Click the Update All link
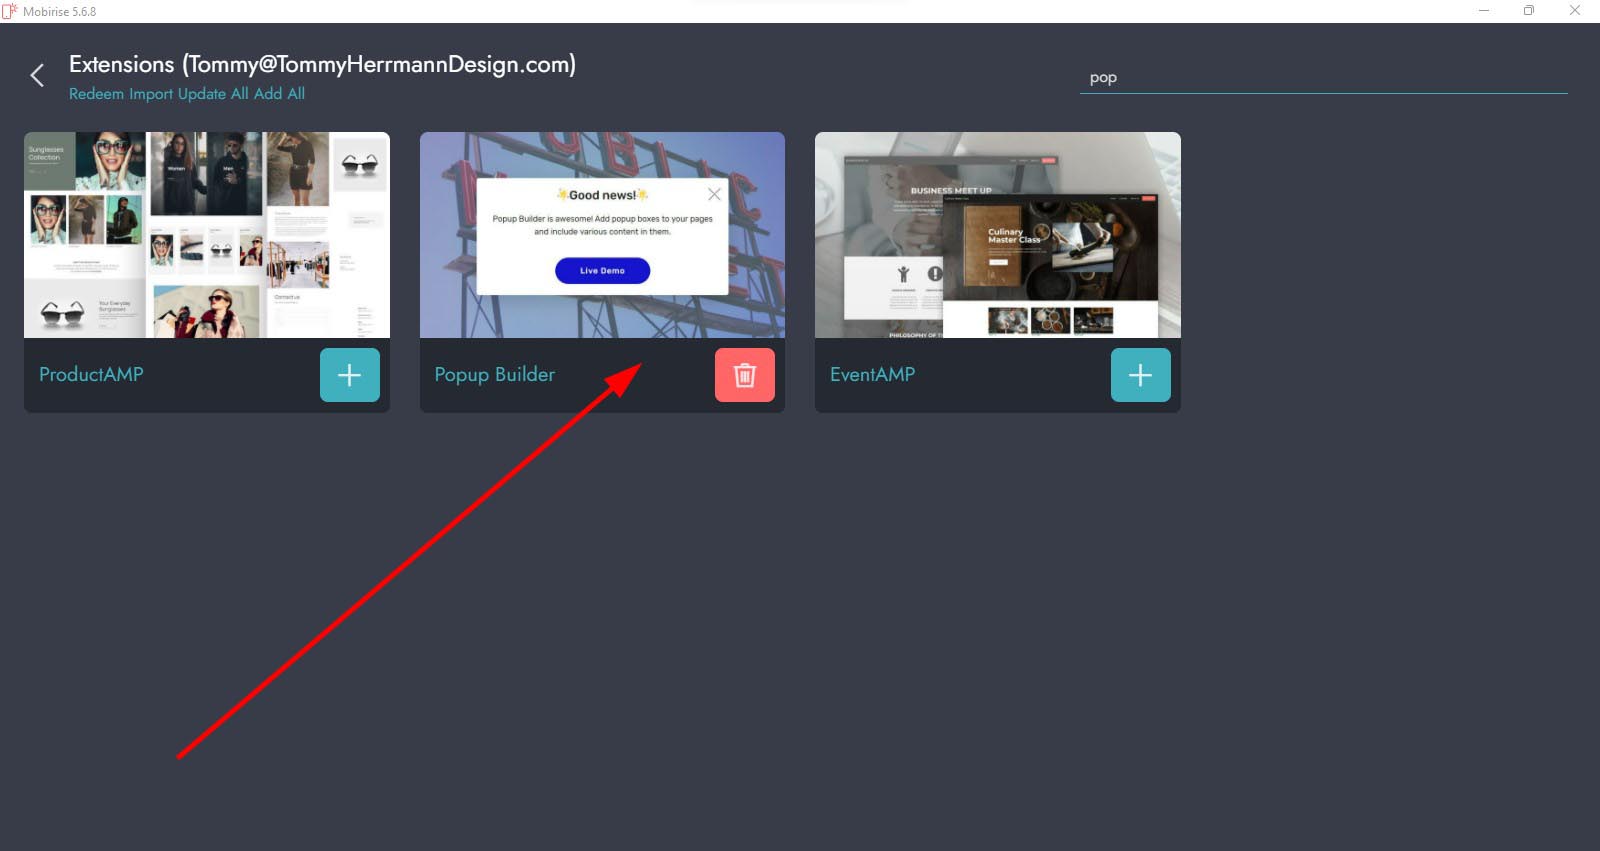 click(x=214, y=94)
